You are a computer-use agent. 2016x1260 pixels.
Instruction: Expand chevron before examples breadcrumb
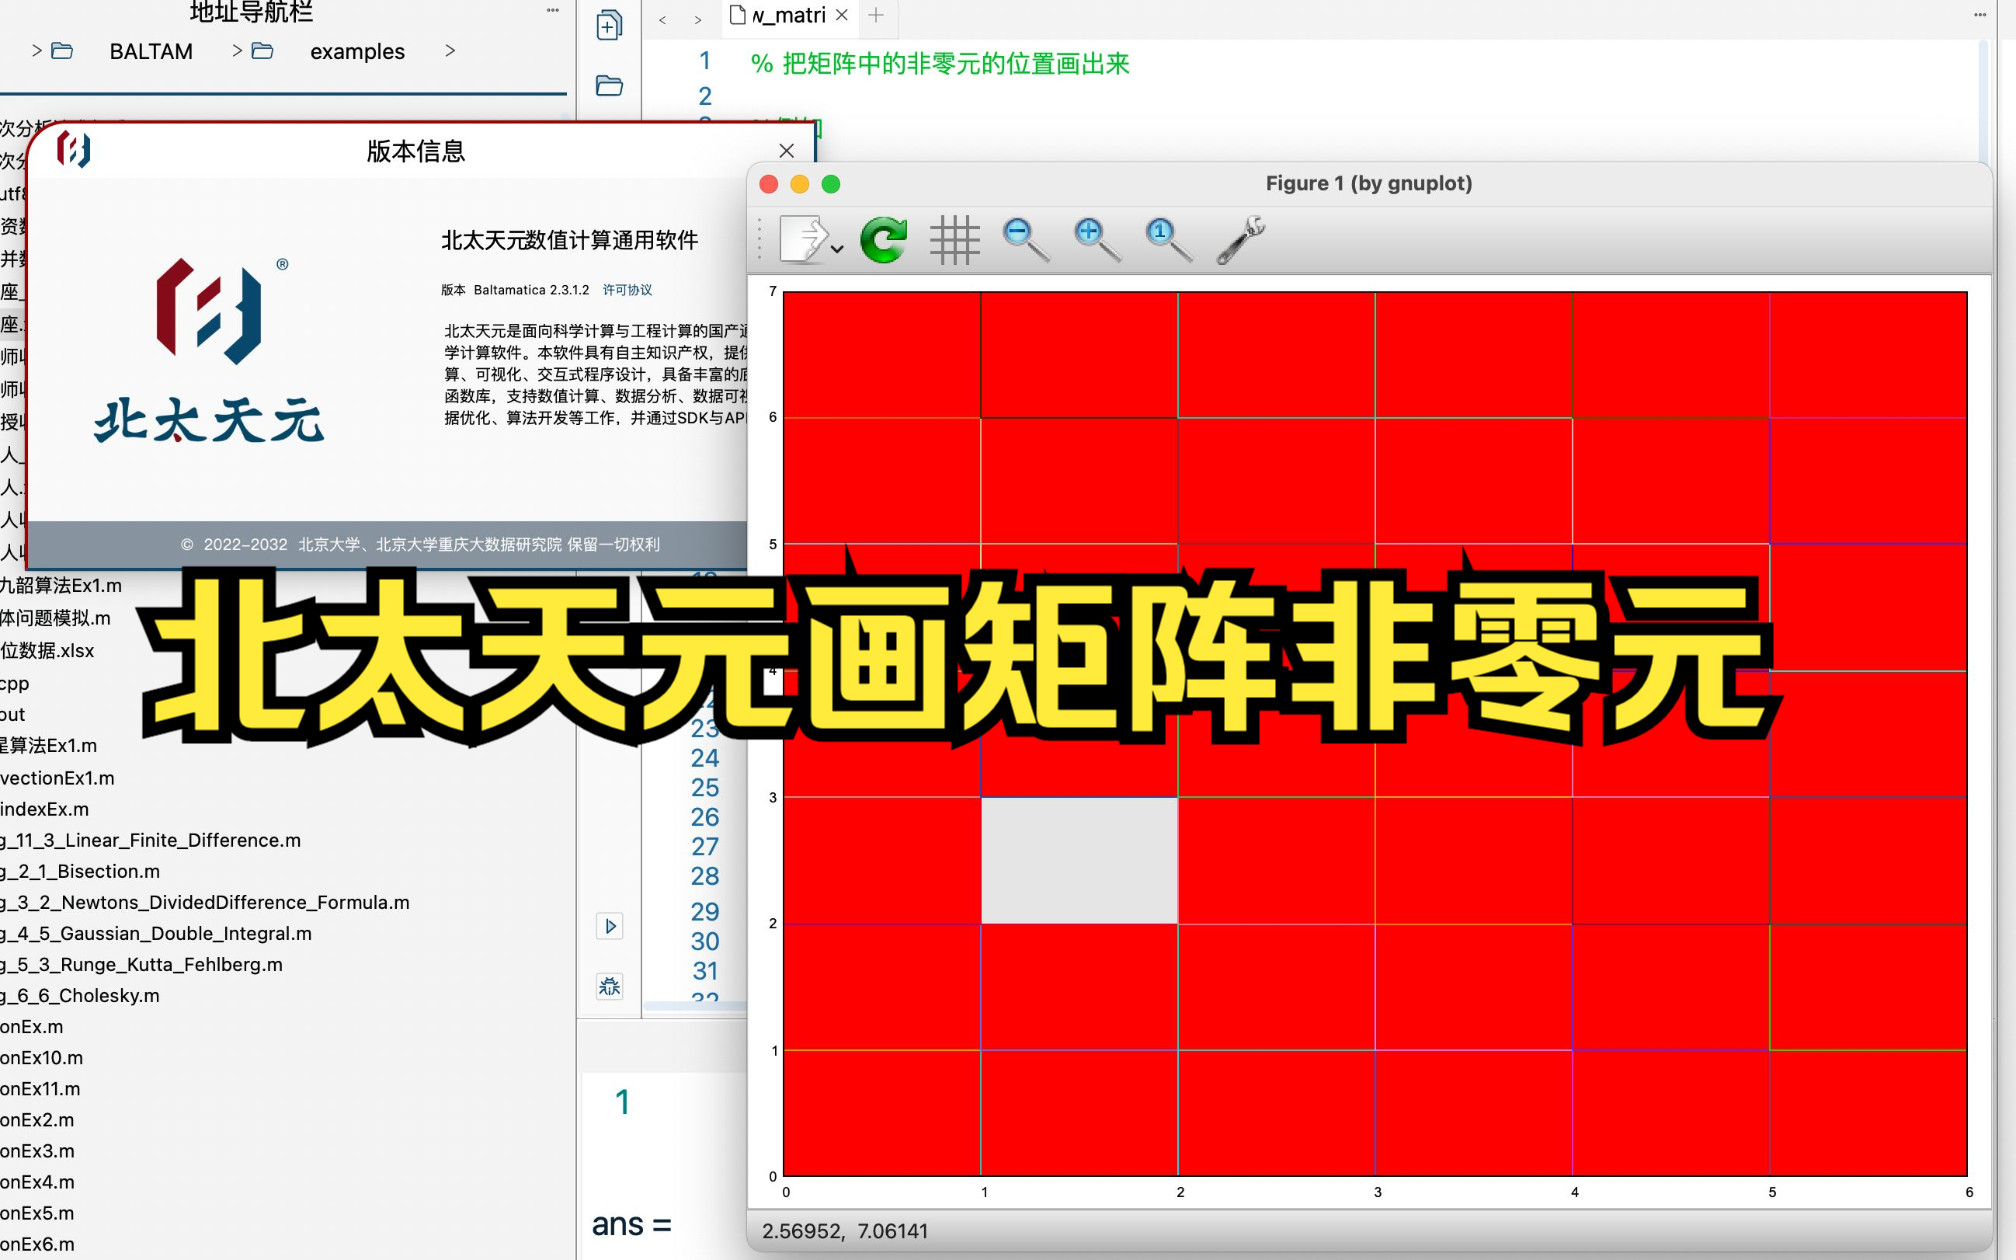pos(237,50)
